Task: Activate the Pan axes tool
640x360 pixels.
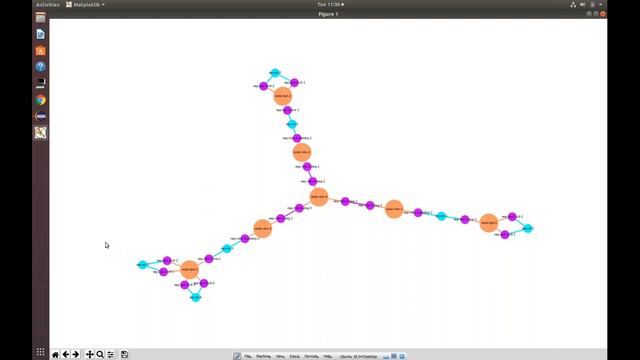Action: click(x=89, y=354)
